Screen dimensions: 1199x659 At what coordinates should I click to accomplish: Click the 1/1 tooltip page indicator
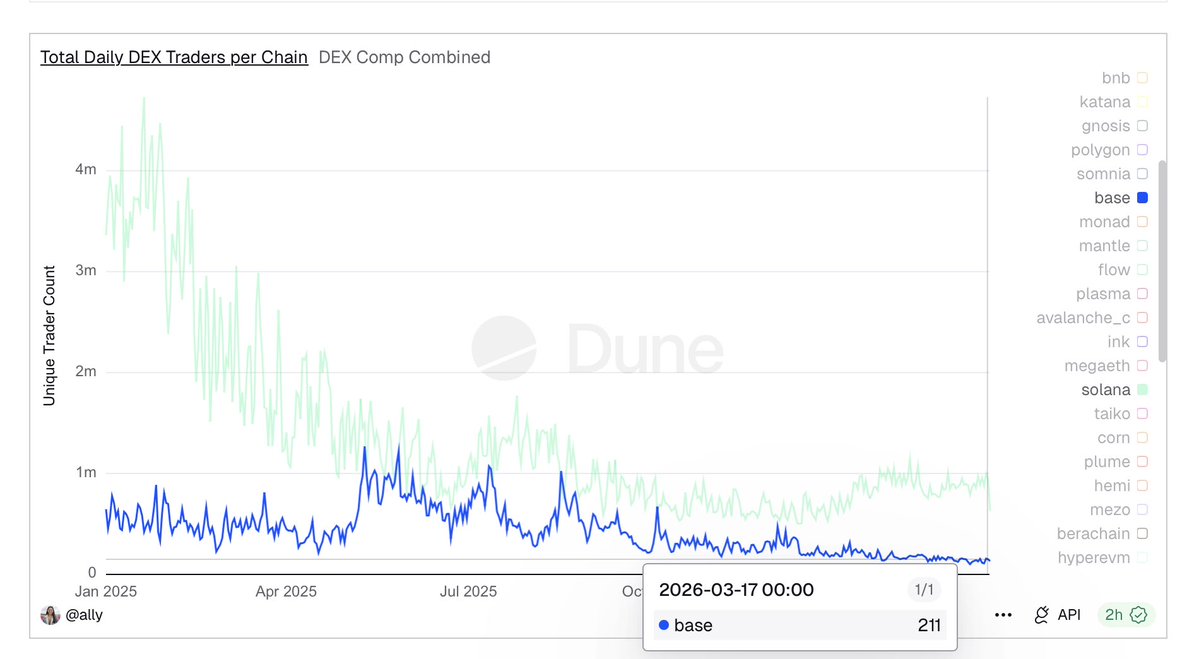[x=924, y=589]
